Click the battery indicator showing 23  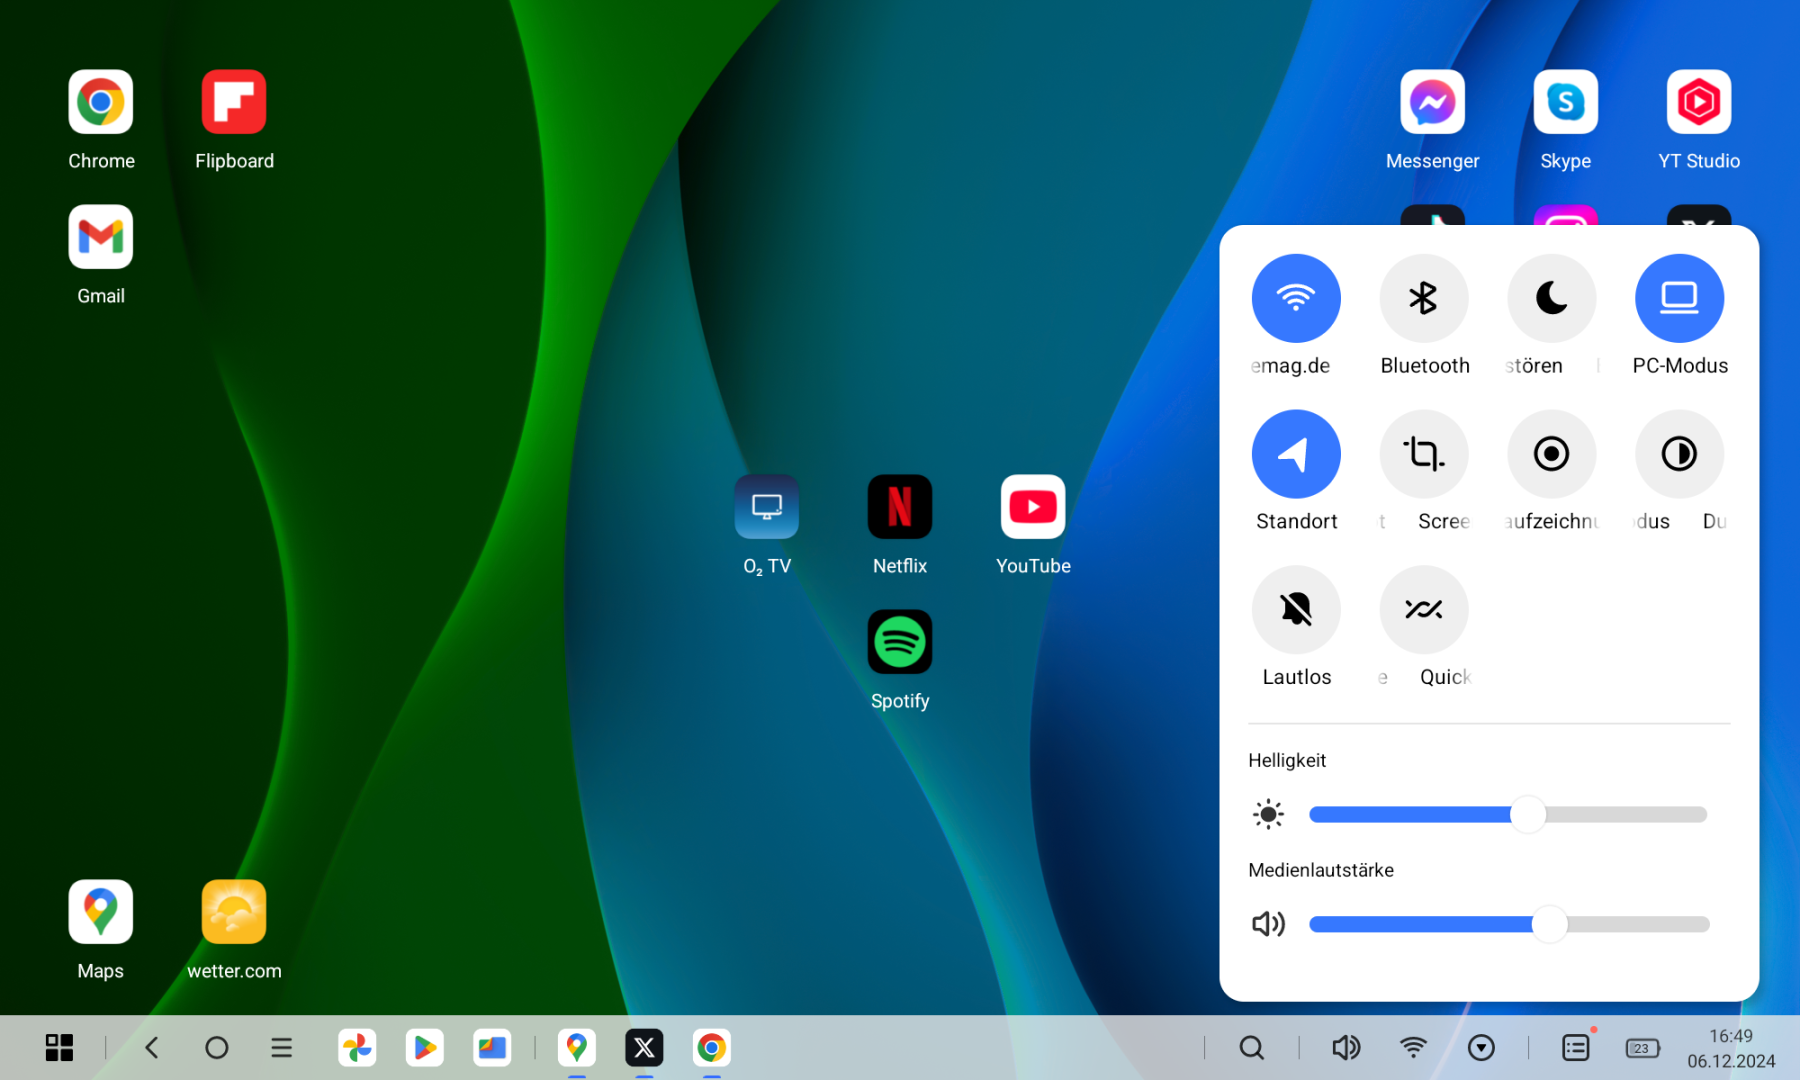click(x=1643, y=1048)
